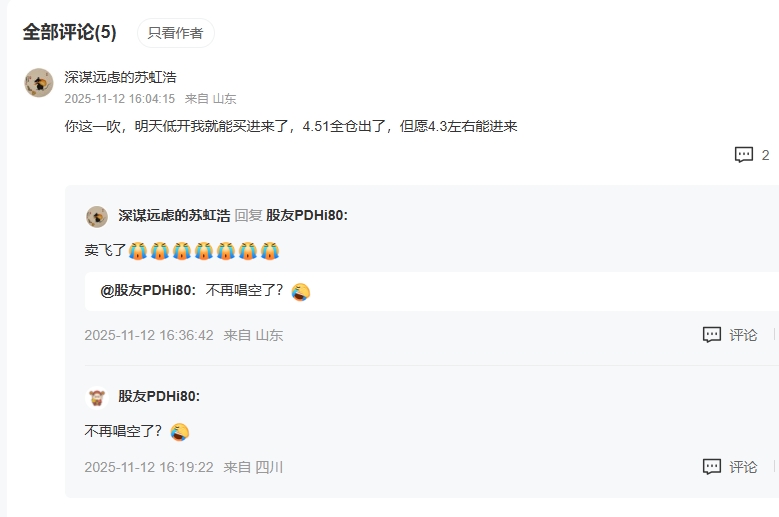The width and height of the screenshot is (779, 517).
Task: Click avatar of 深谋远虑的苏虹浩 on top comment
Action: (39, 82)
